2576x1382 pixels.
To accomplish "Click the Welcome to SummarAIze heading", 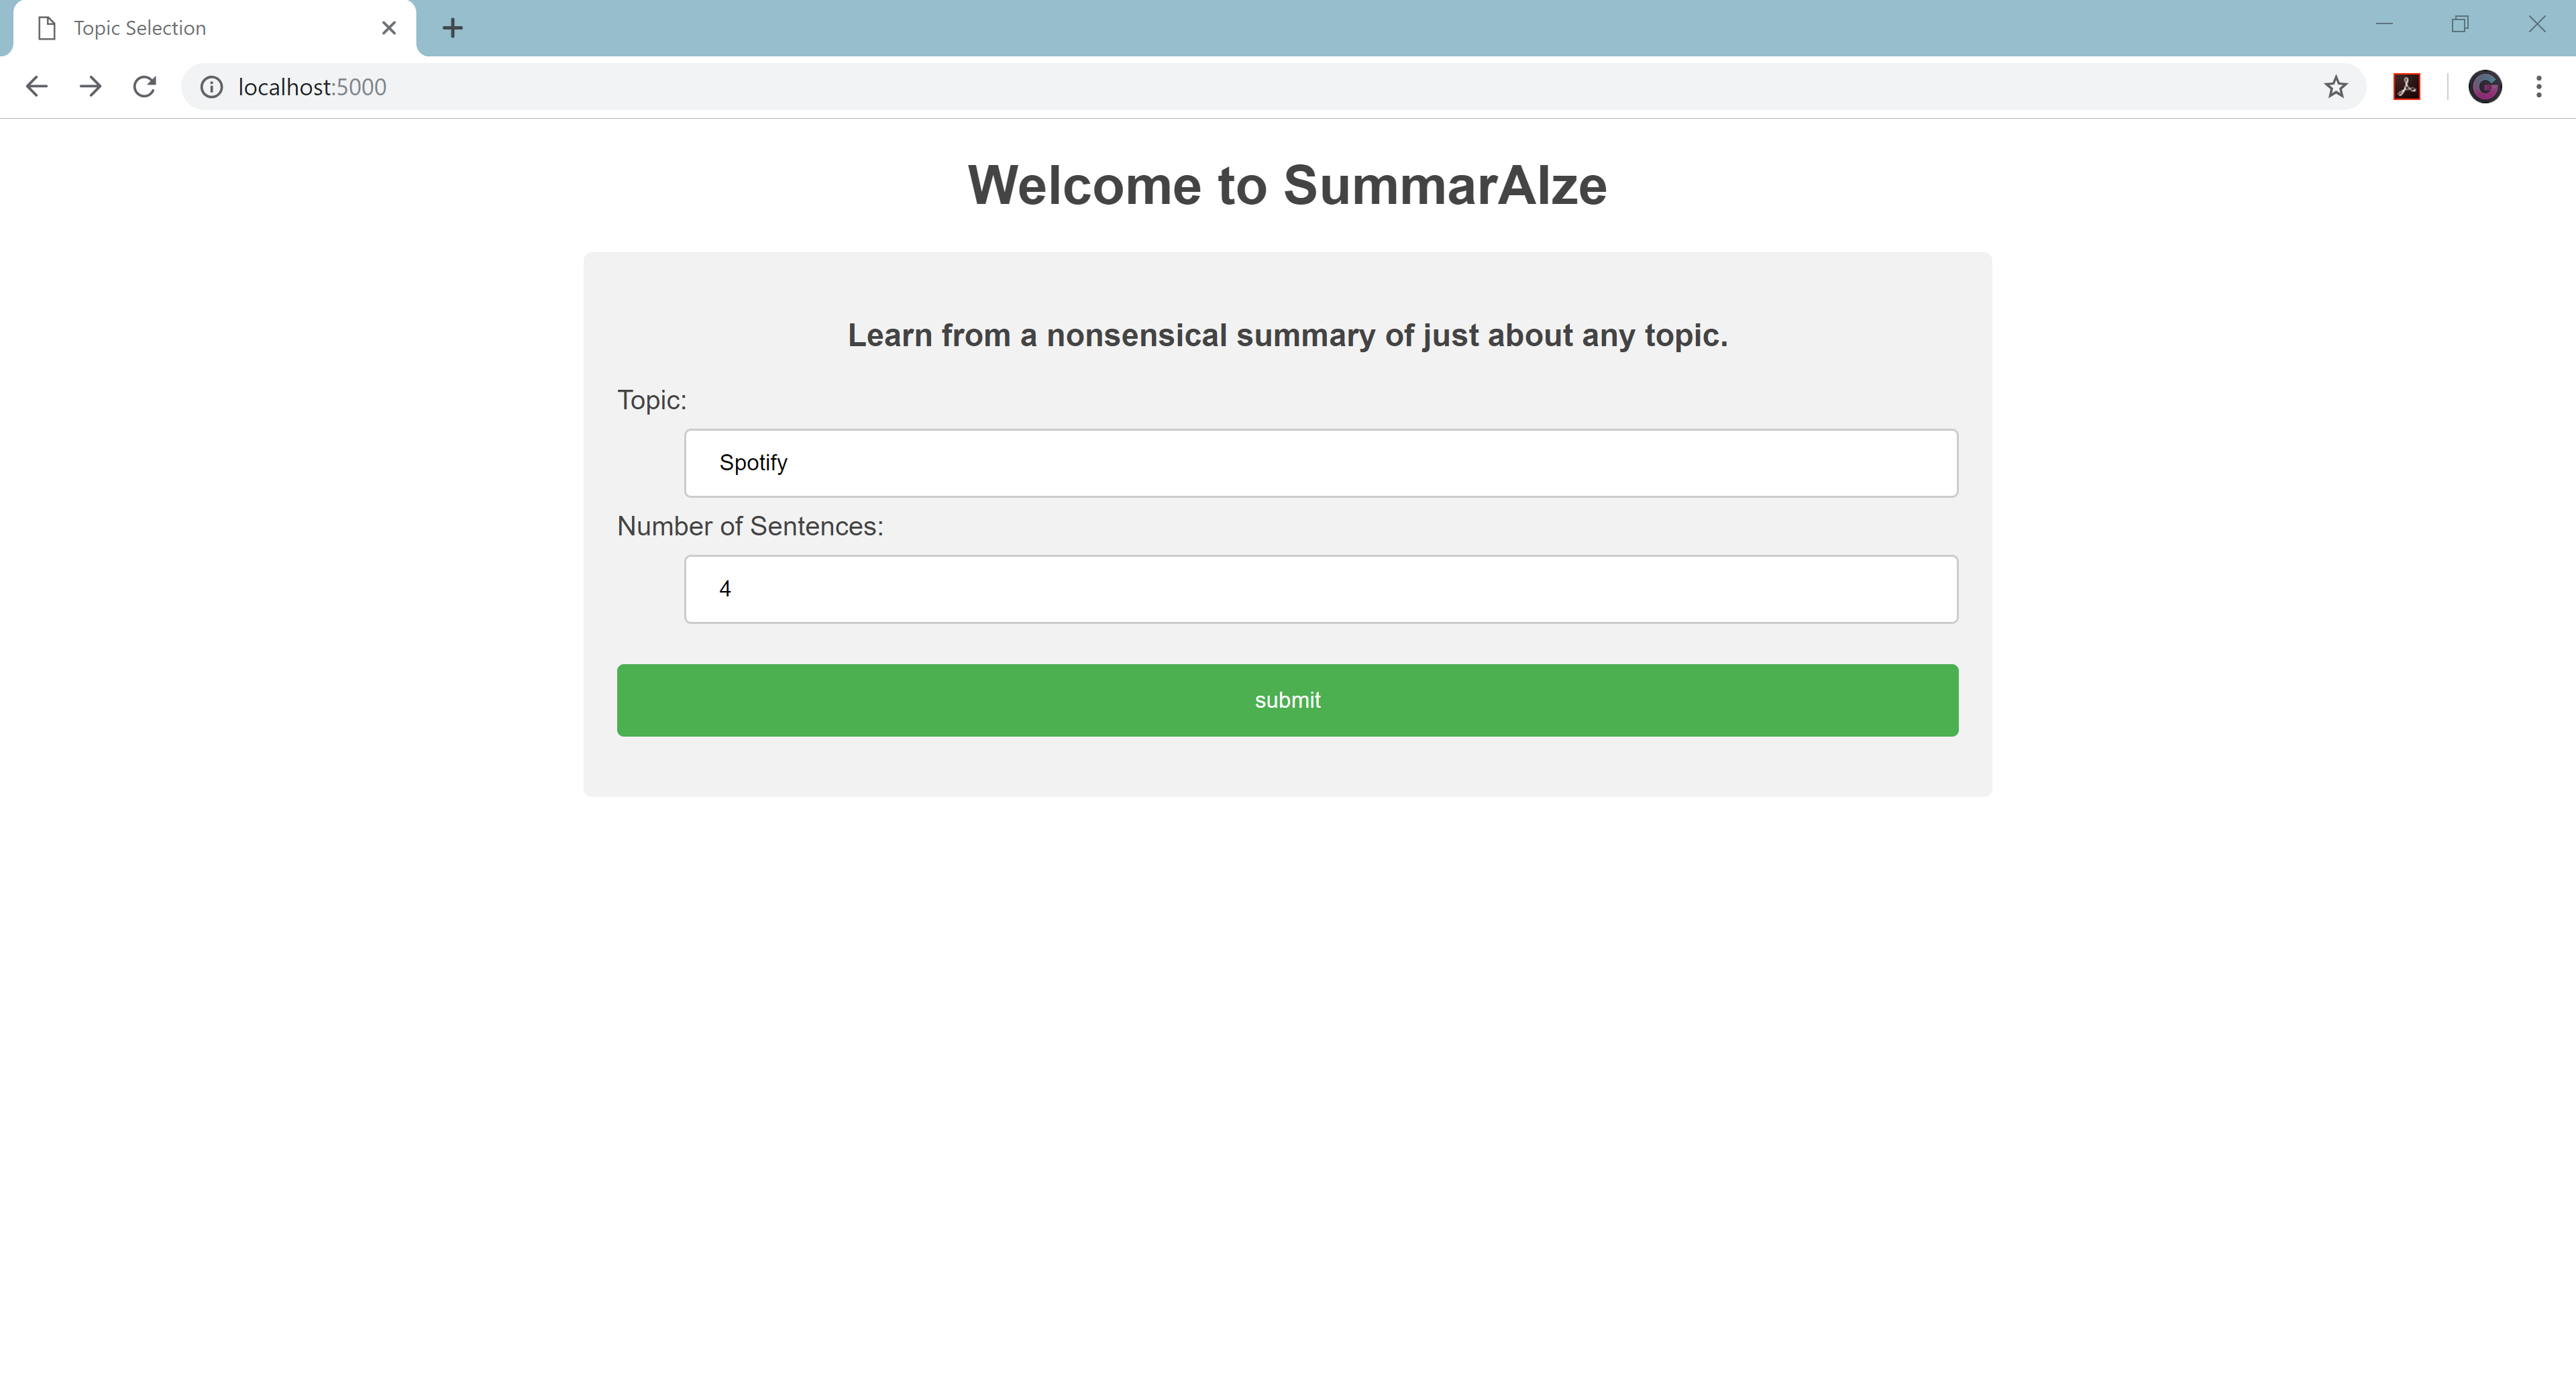I will tap(1287, 185).
